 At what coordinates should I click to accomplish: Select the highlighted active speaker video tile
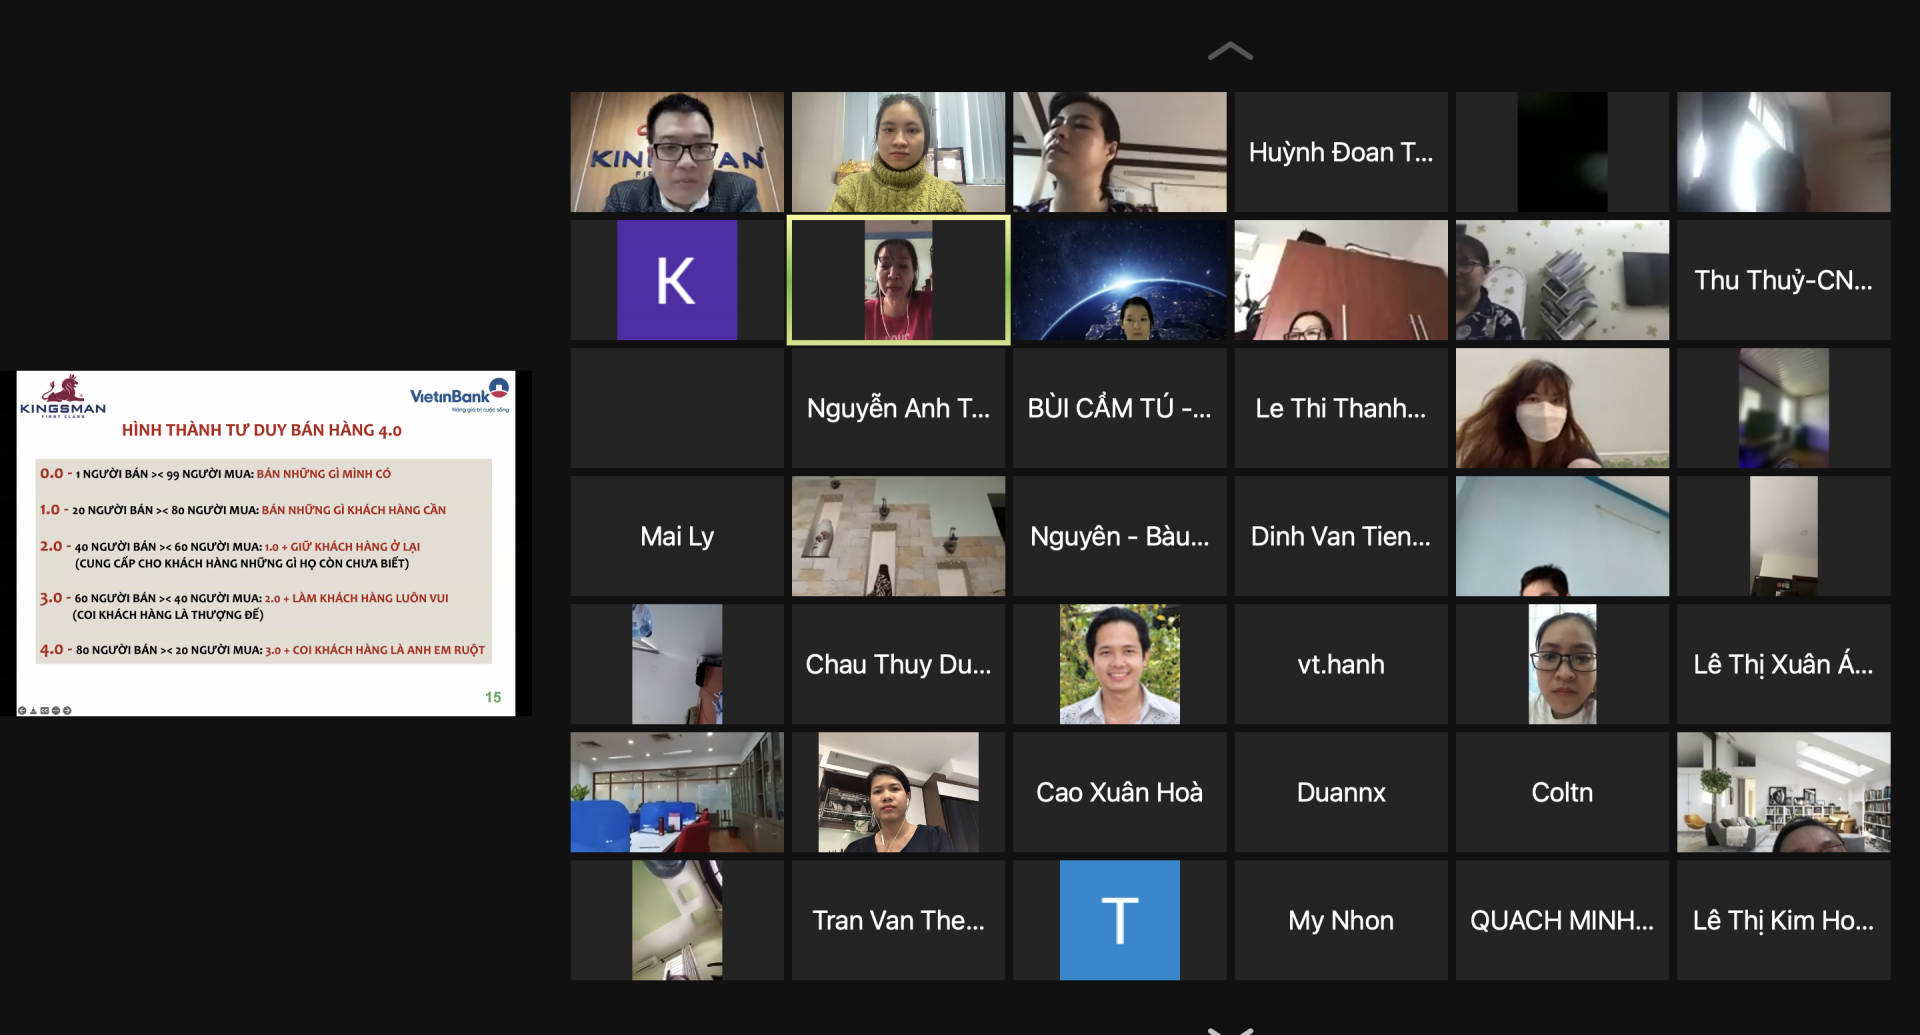coord(898,280)
